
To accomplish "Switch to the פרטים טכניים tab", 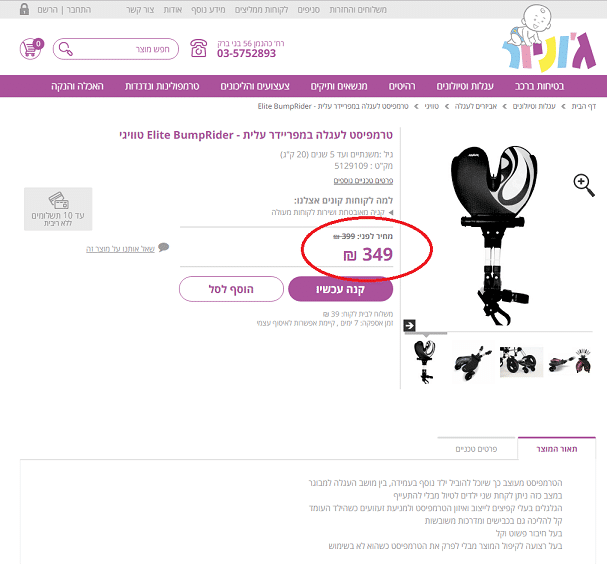I will click(x=477, y=449).
